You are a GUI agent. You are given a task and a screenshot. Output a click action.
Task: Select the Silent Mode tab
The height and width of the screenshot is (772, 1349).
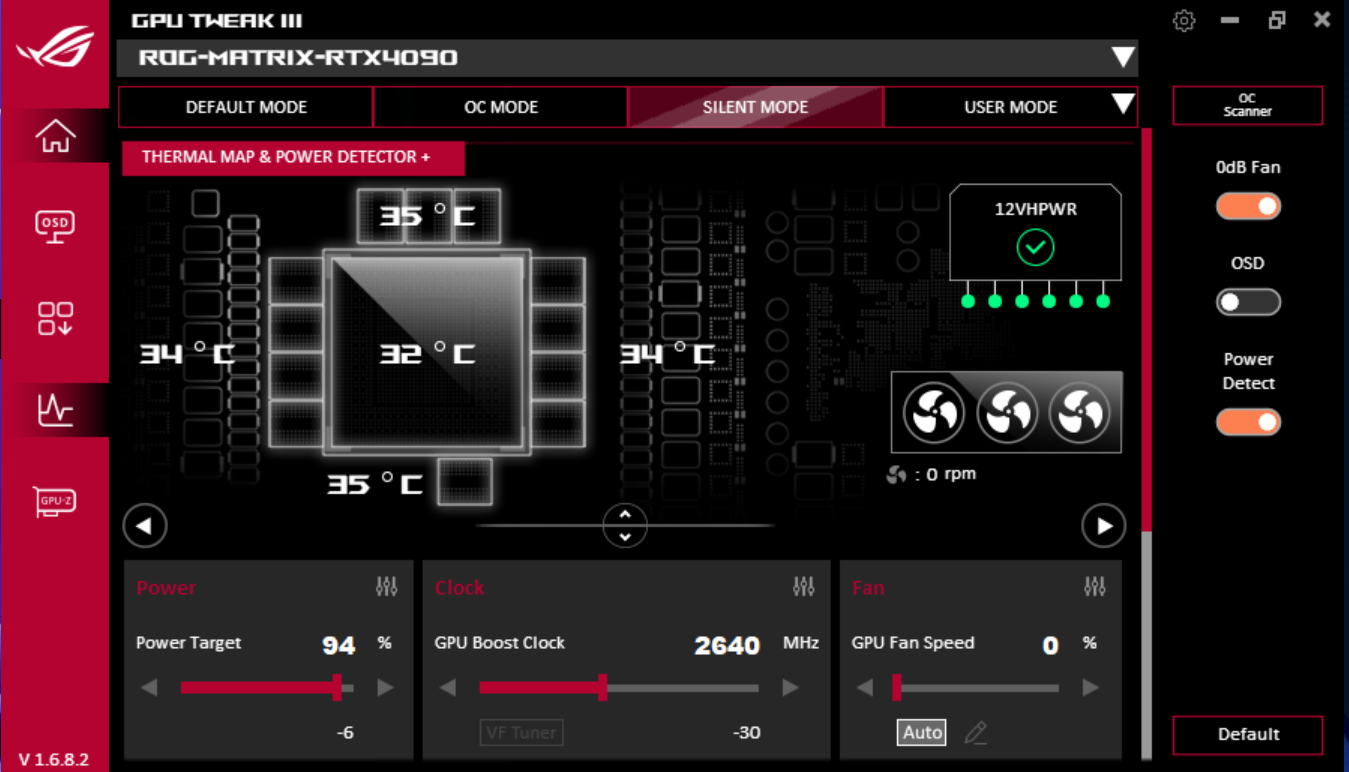point(755,107)
